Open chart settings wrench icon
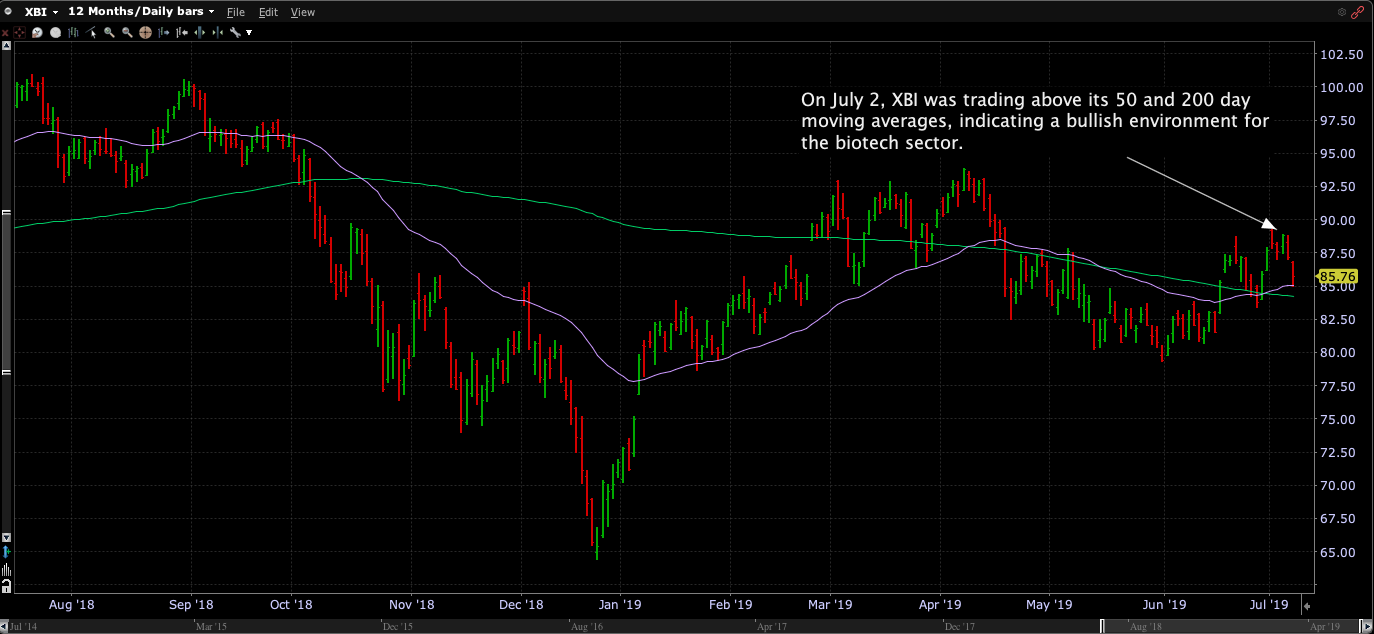1374x634 pixels. pos(235,32)
